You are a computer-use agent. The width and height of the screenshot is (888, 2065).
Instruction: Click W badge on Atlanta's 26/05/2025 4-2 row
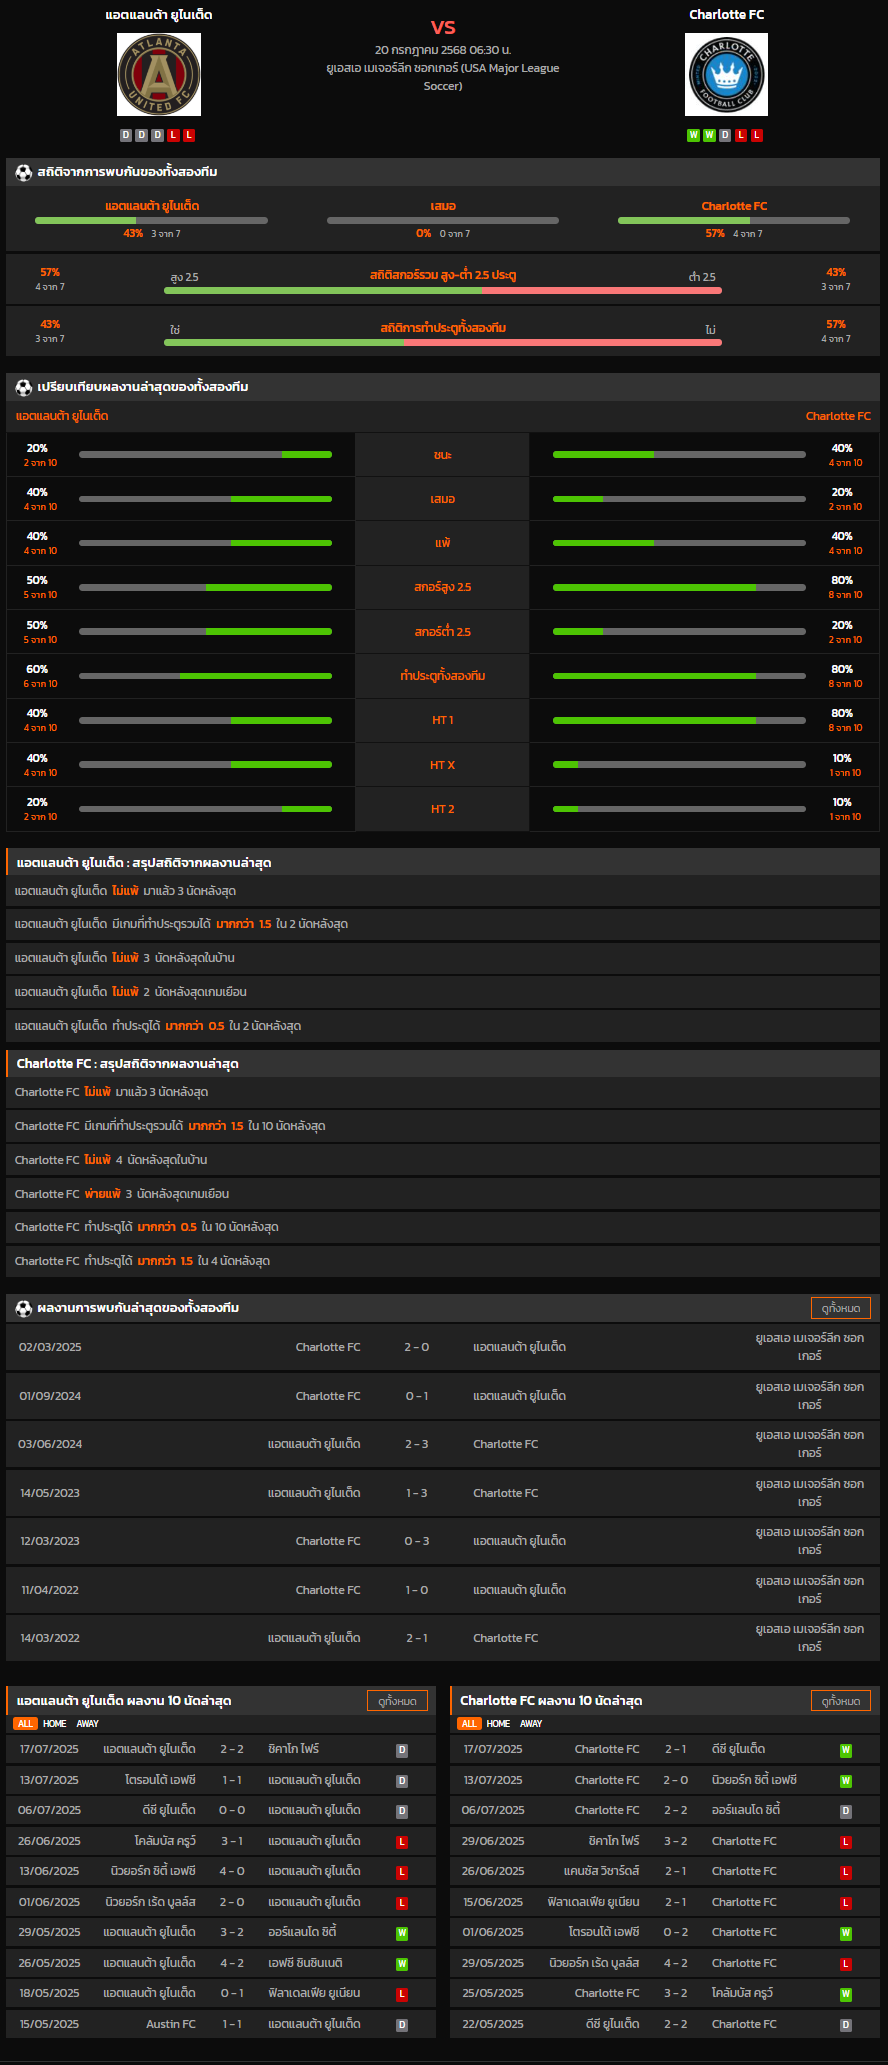tap(402, 1964)
